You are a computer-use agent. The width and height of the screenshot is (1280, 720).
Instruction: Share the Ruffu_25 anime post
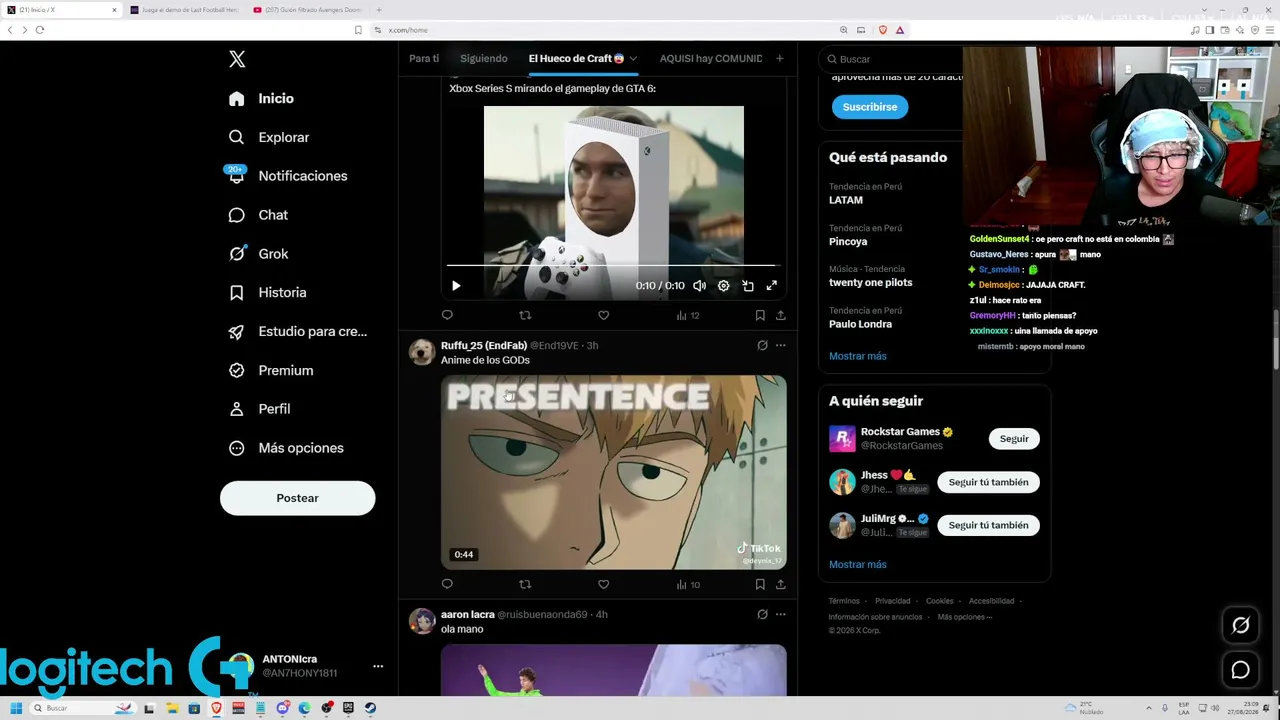click(780, 584)
